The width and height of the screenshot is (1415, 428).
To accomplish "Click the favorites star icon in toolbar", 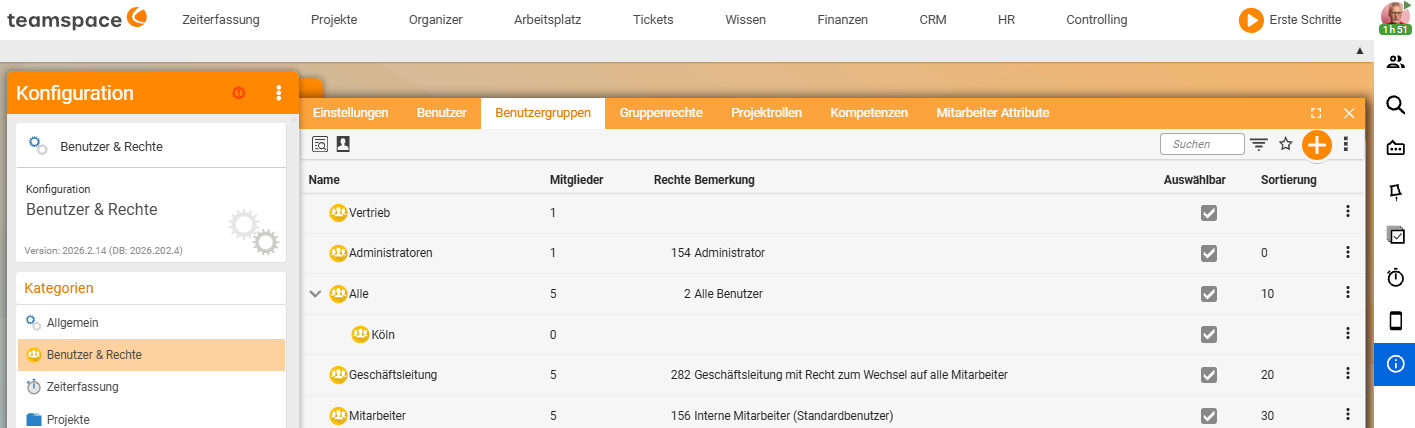I will tap(1286, 144).
